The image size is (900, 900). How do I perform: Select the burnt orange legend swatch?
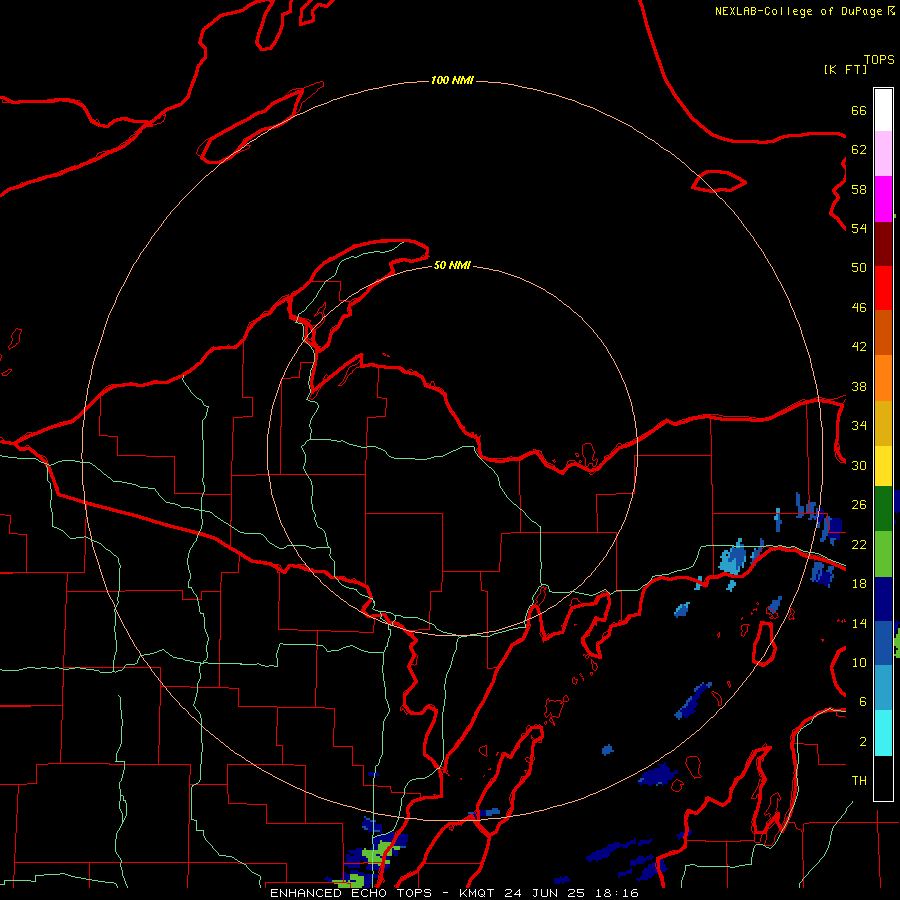click(883, 332)
